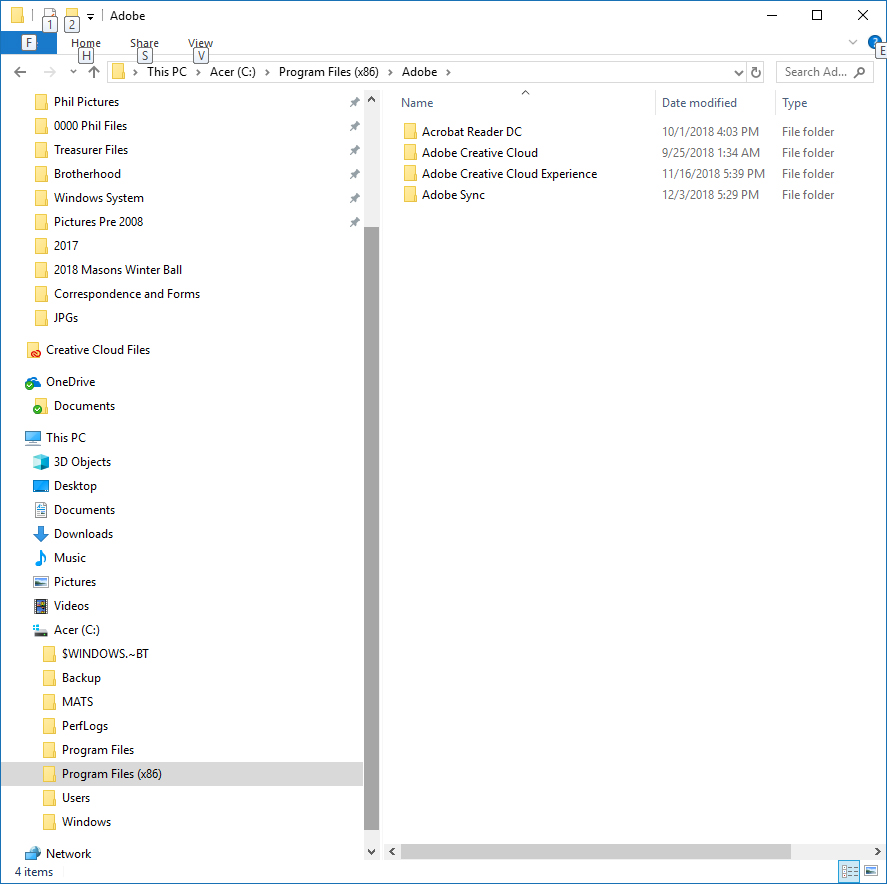Screen dimensions: 887x884
Task: Select Adobe Creative Cloud Experience folder
Action: 509,174
